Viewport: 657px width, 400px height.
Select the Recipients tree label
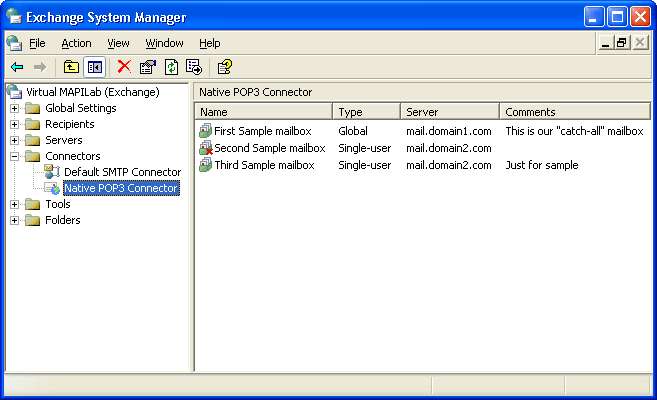(x=70, y=124)
